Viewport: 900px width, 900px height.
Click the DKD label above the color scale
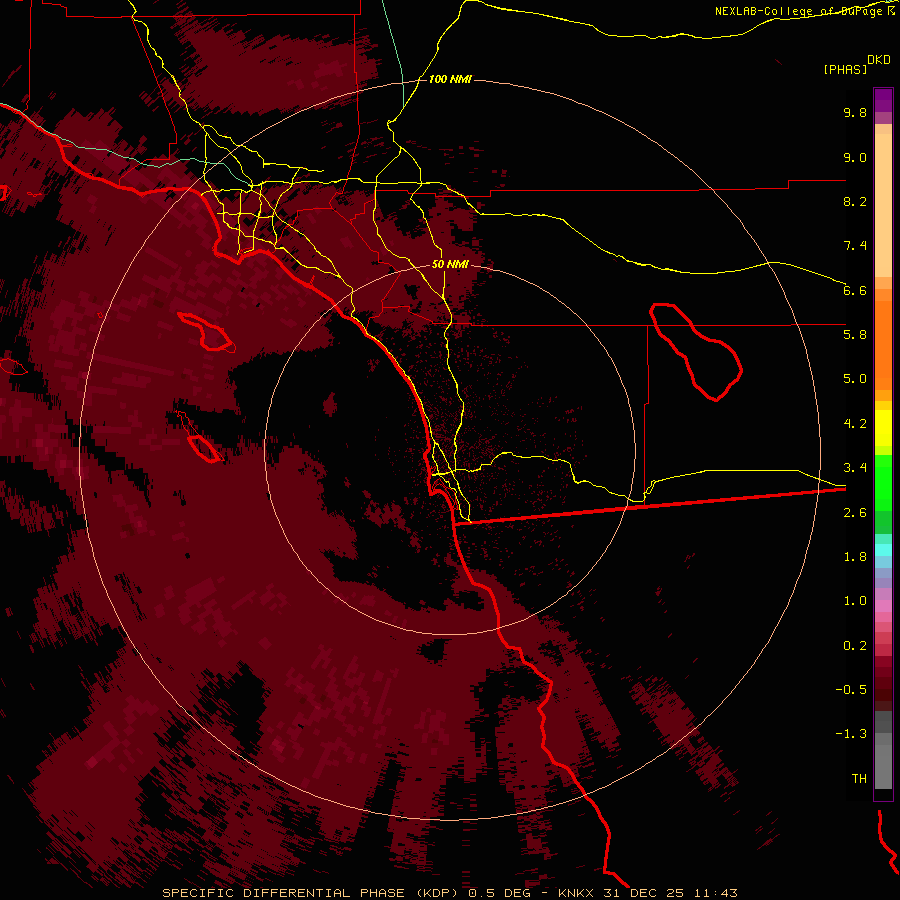pyautogui.click(x=879, y=60)
